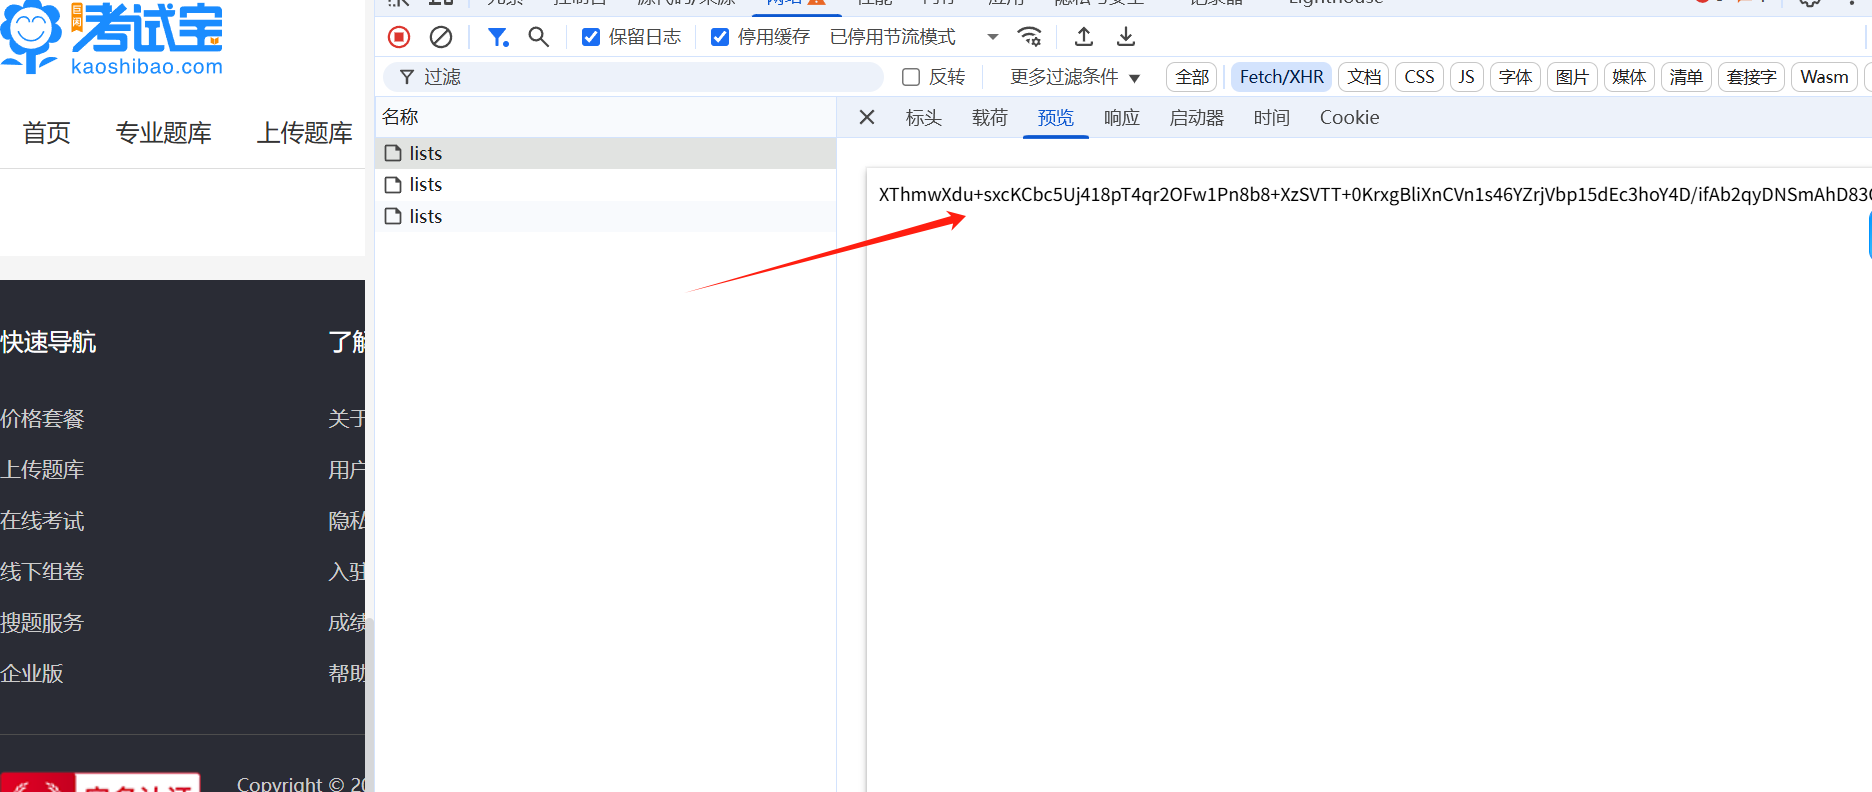Screen dimensions: 1872x792
Task: Click the Name column header
Action: (605, 117)
